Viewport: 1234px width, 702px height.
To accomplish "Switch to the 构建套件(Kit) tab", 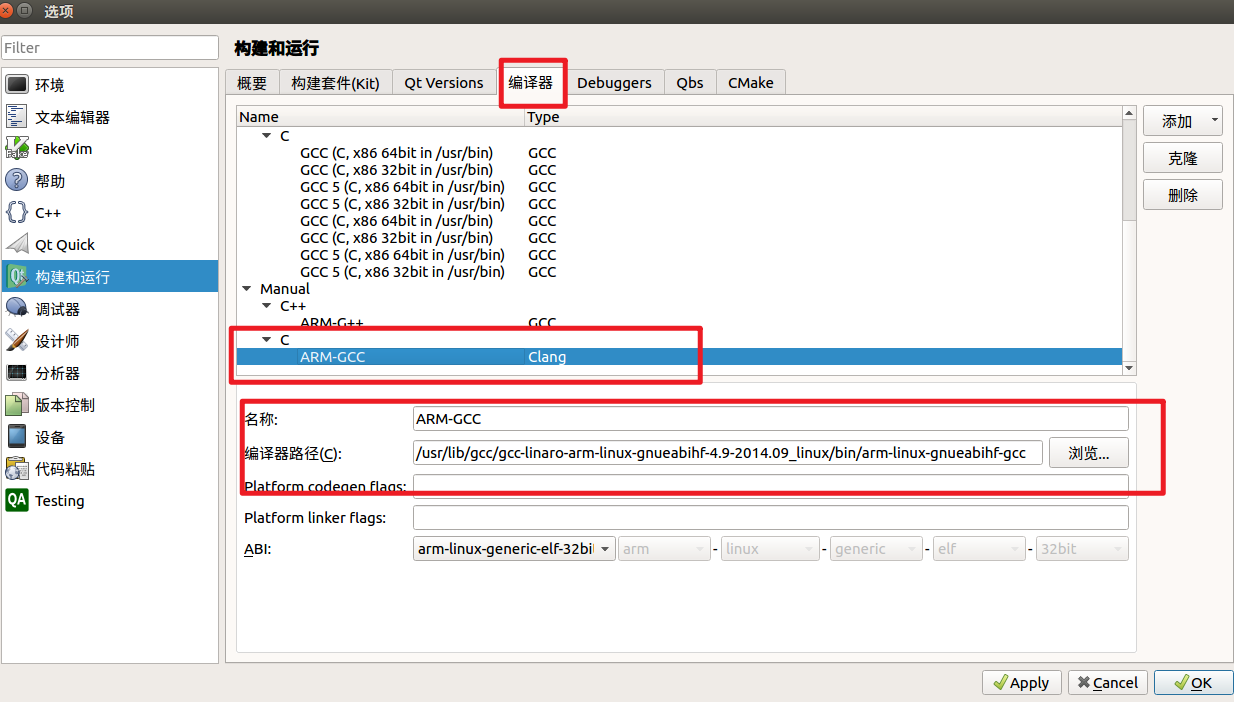I will click(x=335, y=83).
